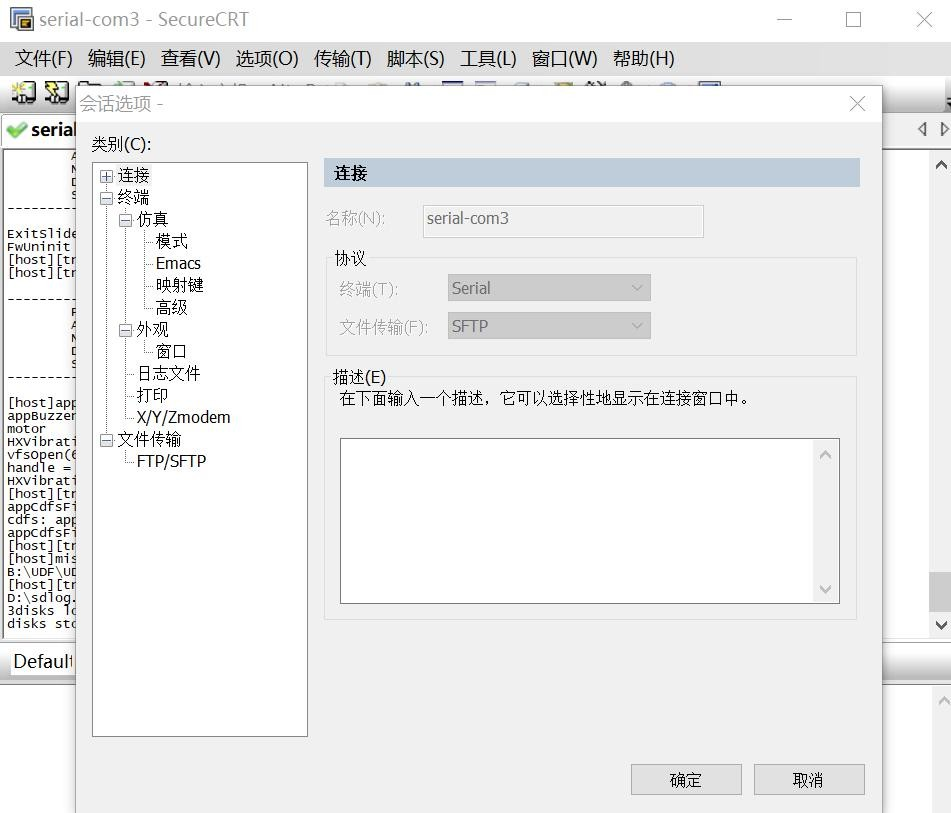Open the 脚本(S) menu

[x=415, y=58]
